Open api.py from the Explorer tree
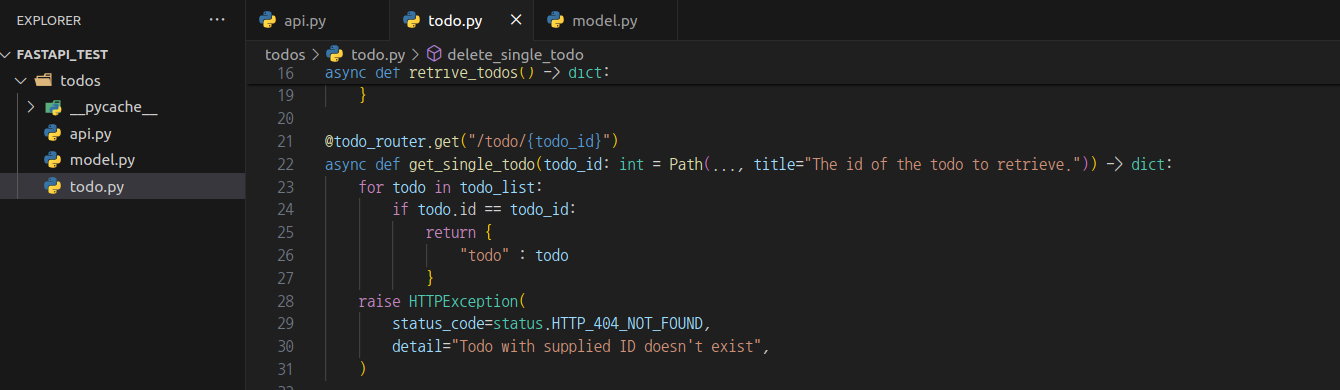This screenshot has height=390, width=1340. (91, 133)
